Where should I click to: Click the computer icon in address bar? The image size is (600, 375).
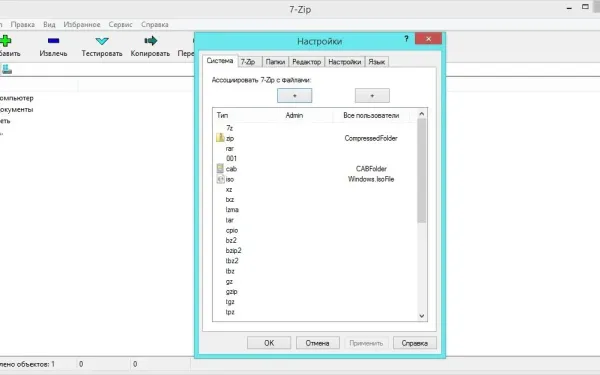[7, 69]
